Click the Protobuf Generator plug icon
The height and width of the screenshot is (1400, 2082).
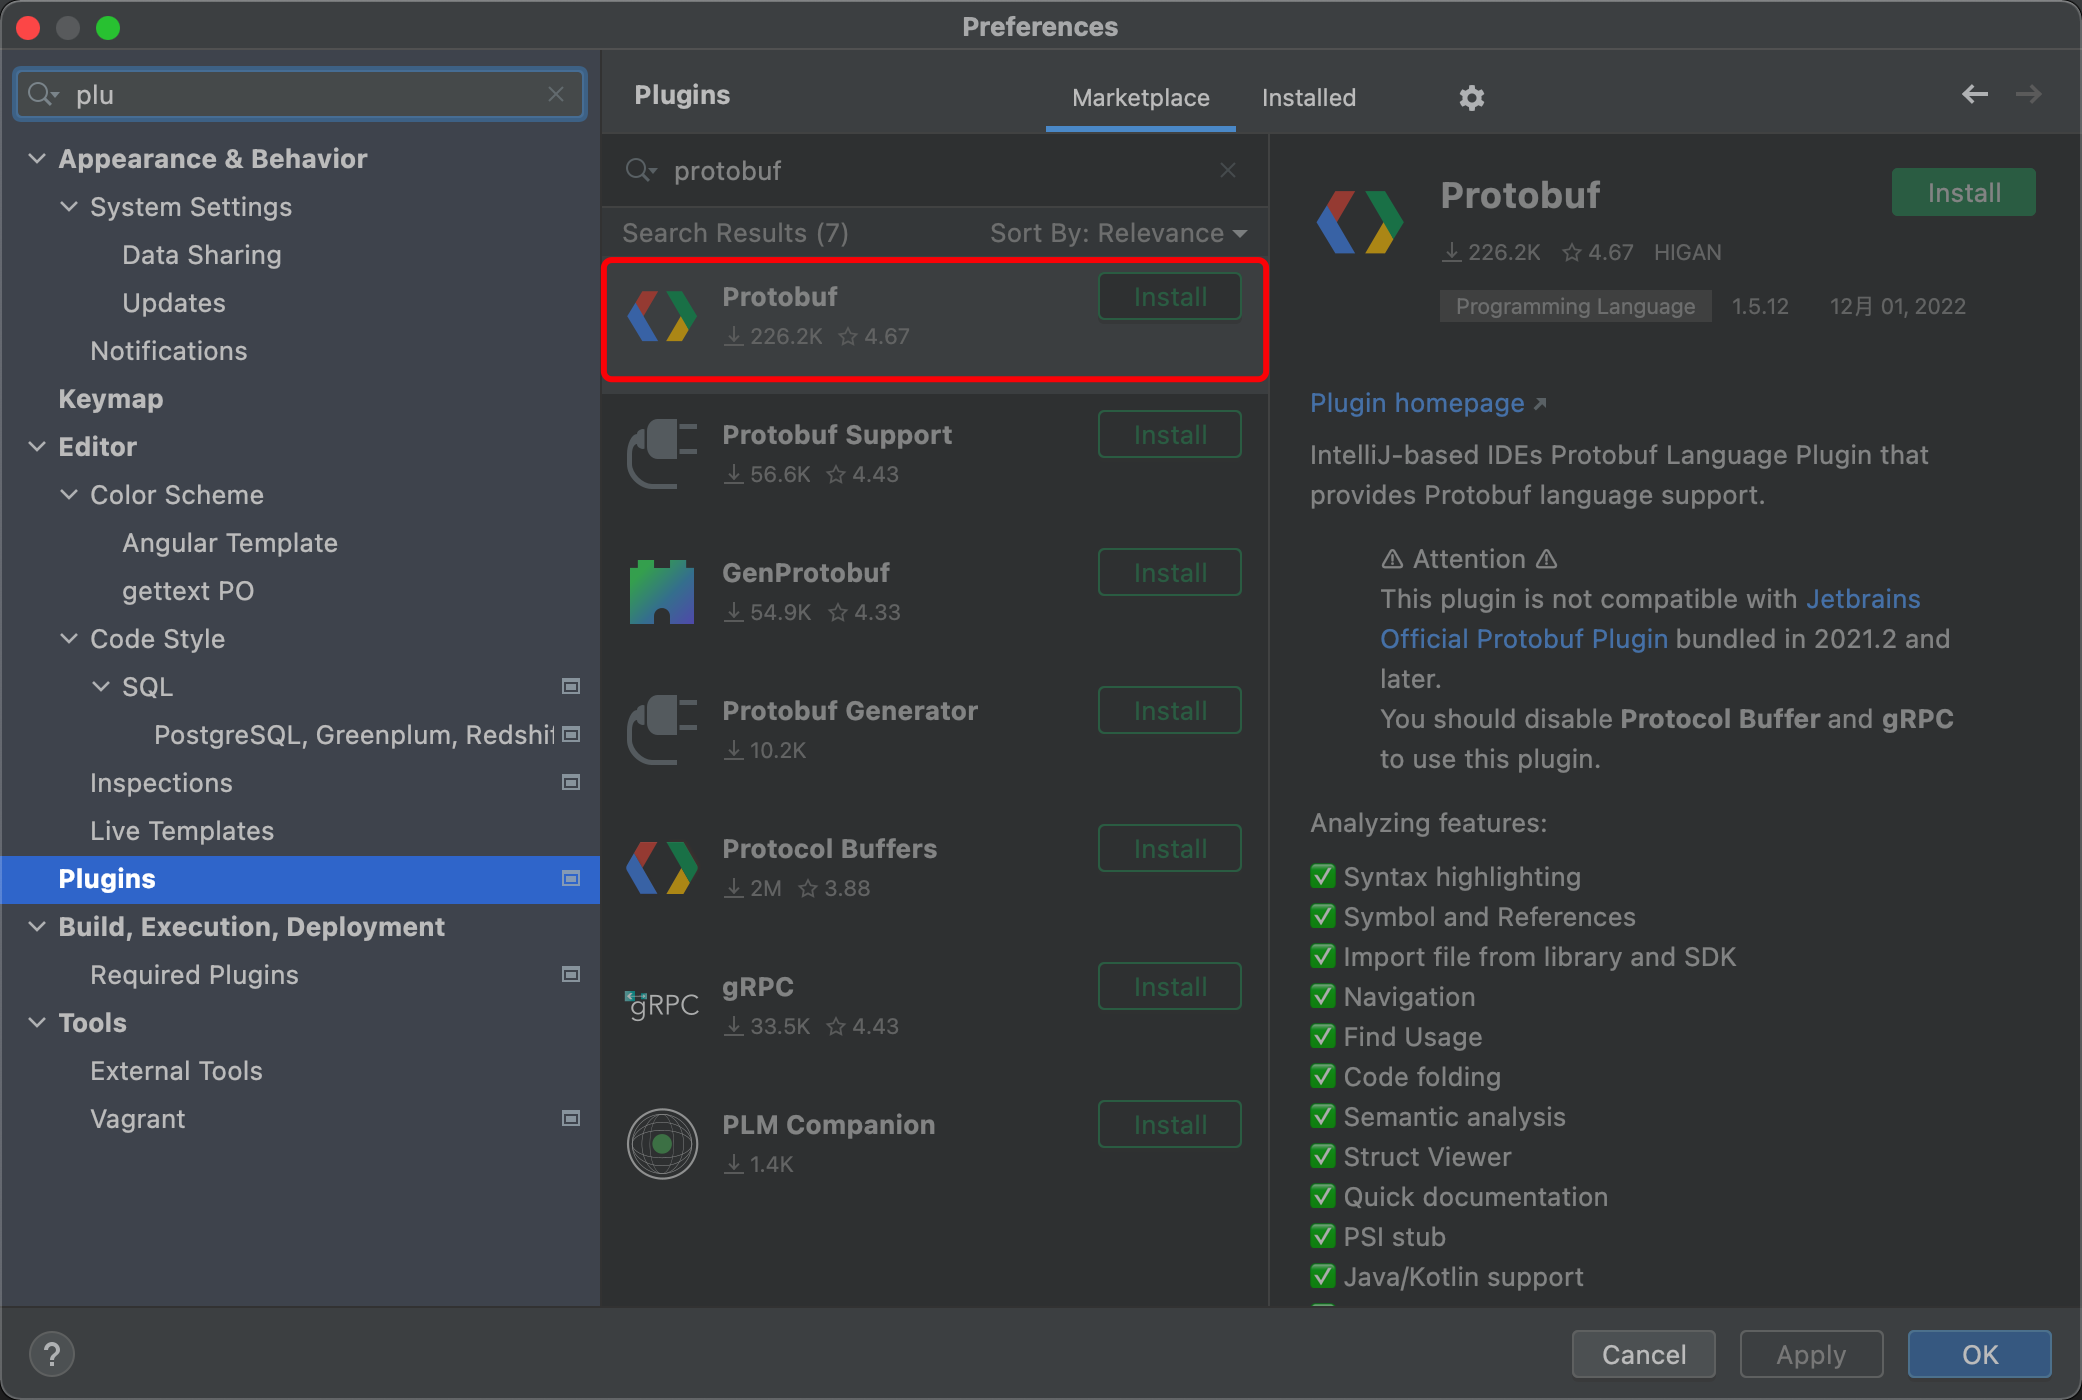(x=661, y=730)
